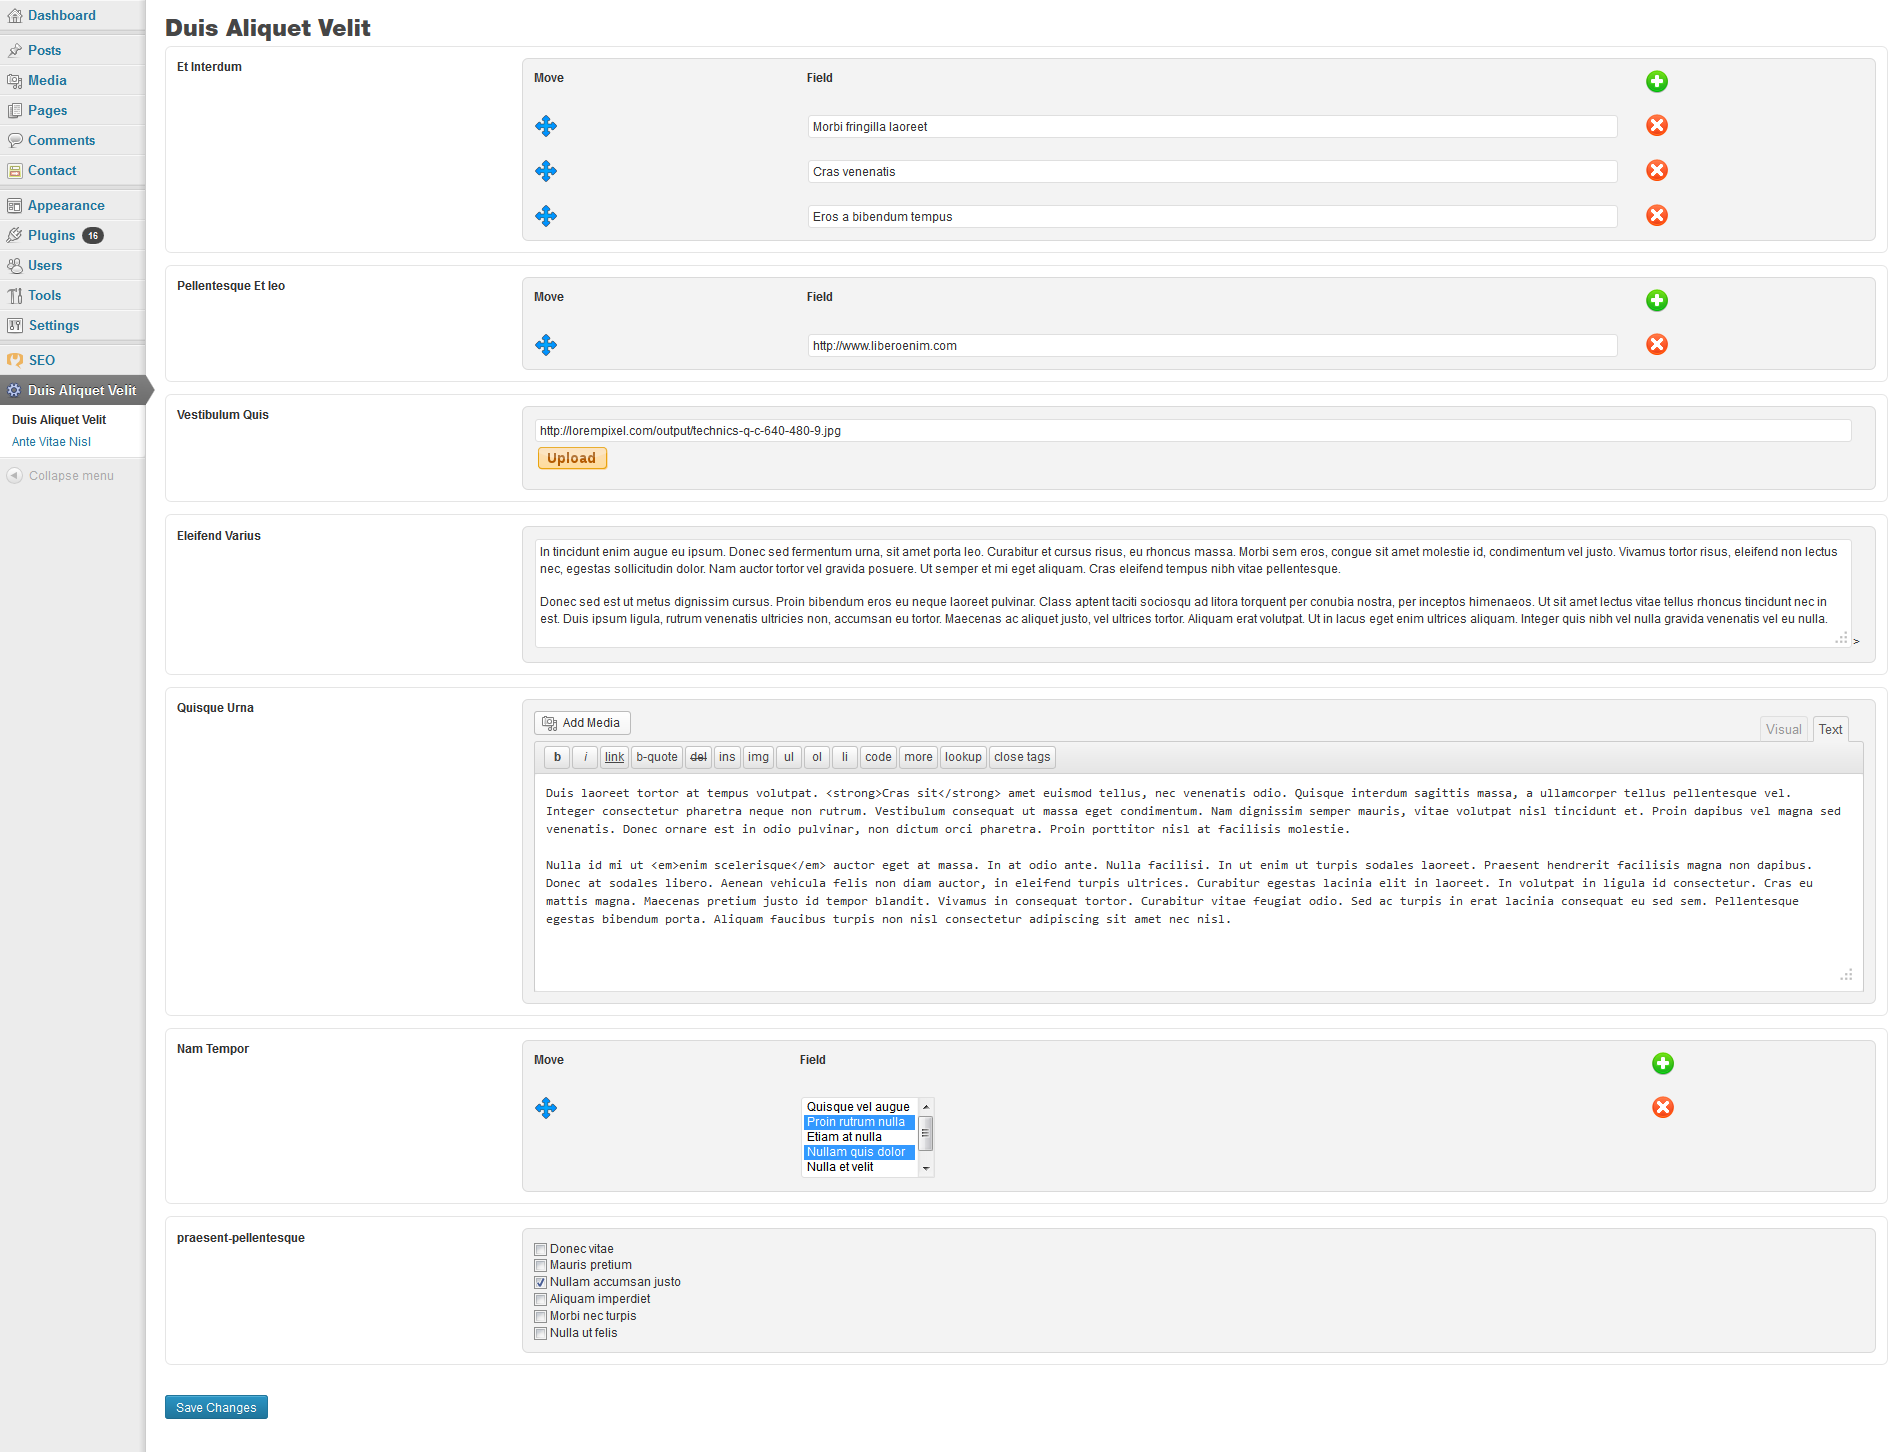Deselect Proin rutrum nulla in the list
This screenshot has width=1898, height=1452.
point(859,1122)
